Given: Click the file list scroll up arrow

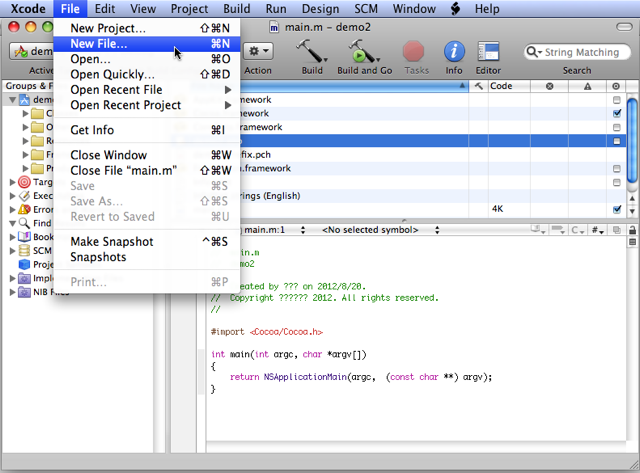Looking at the screenshot, I should coord(632,199).
